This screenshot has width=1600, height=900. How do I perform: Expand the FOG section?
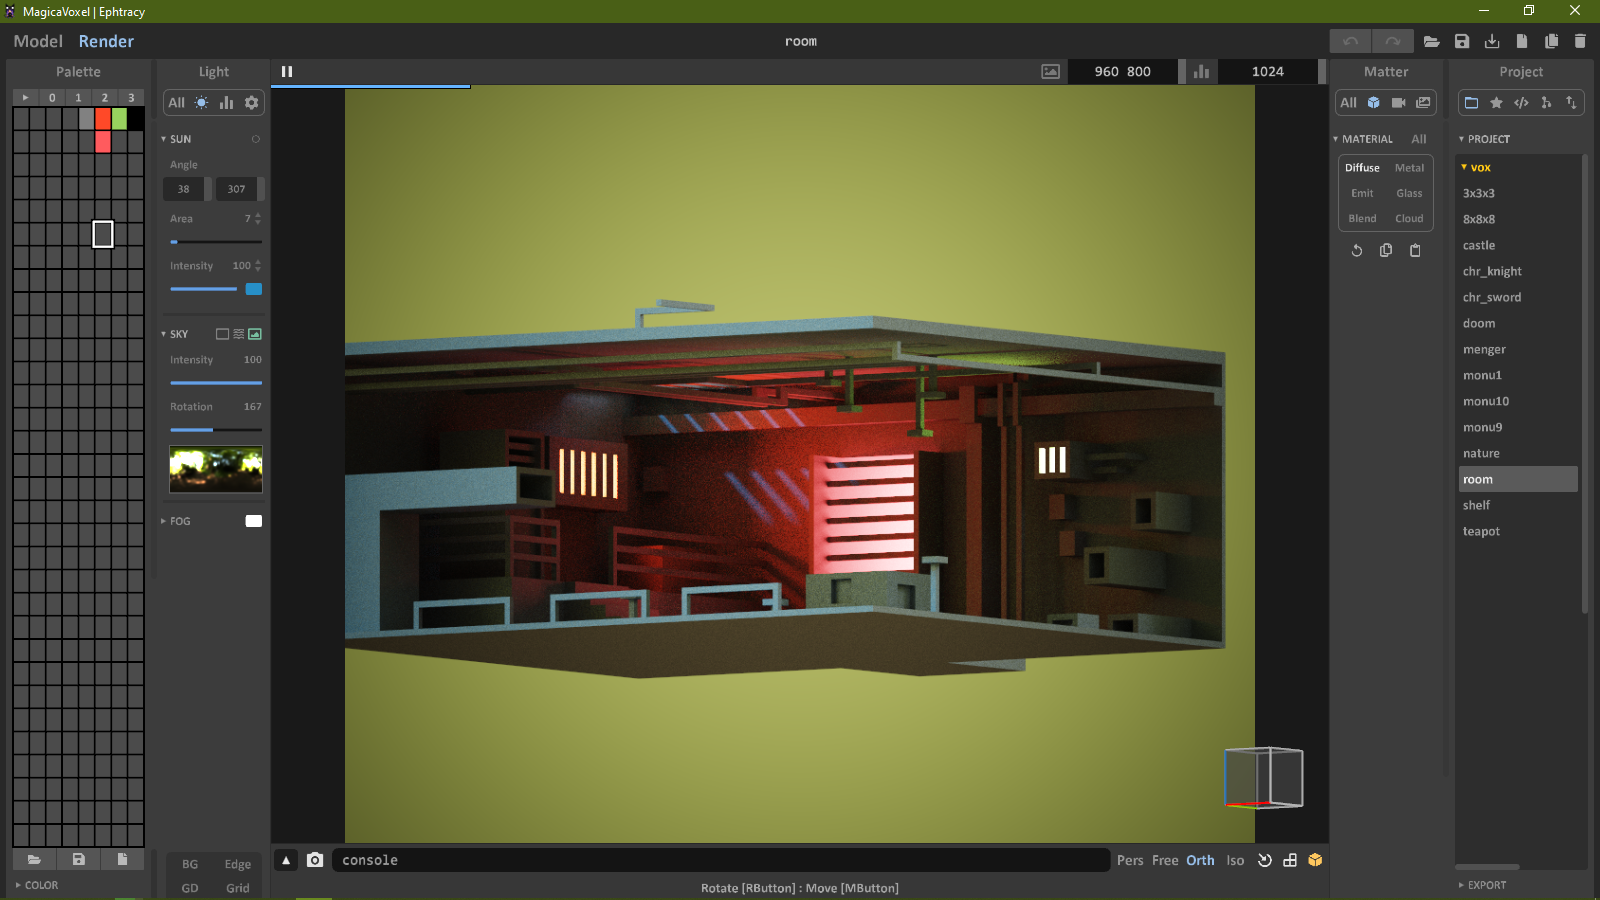[x=176, y=521]
